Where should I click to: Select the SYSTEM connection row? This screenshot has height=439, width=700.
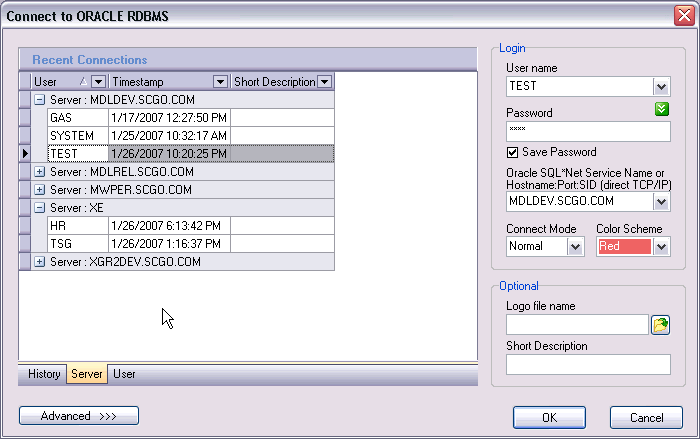72,136
